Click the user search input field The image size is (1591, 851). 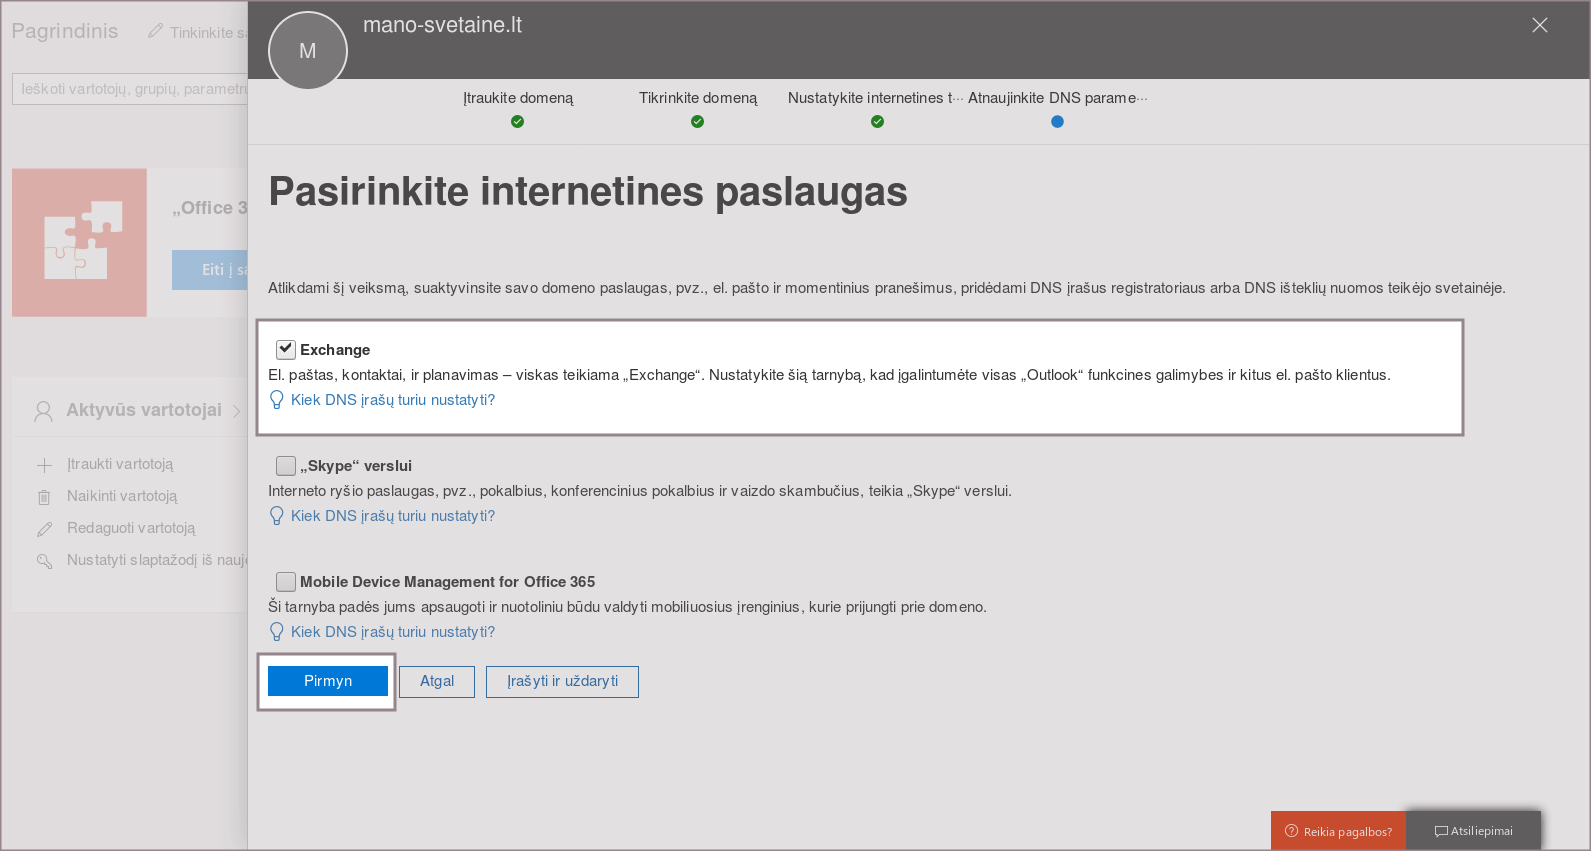click(130, 89)
